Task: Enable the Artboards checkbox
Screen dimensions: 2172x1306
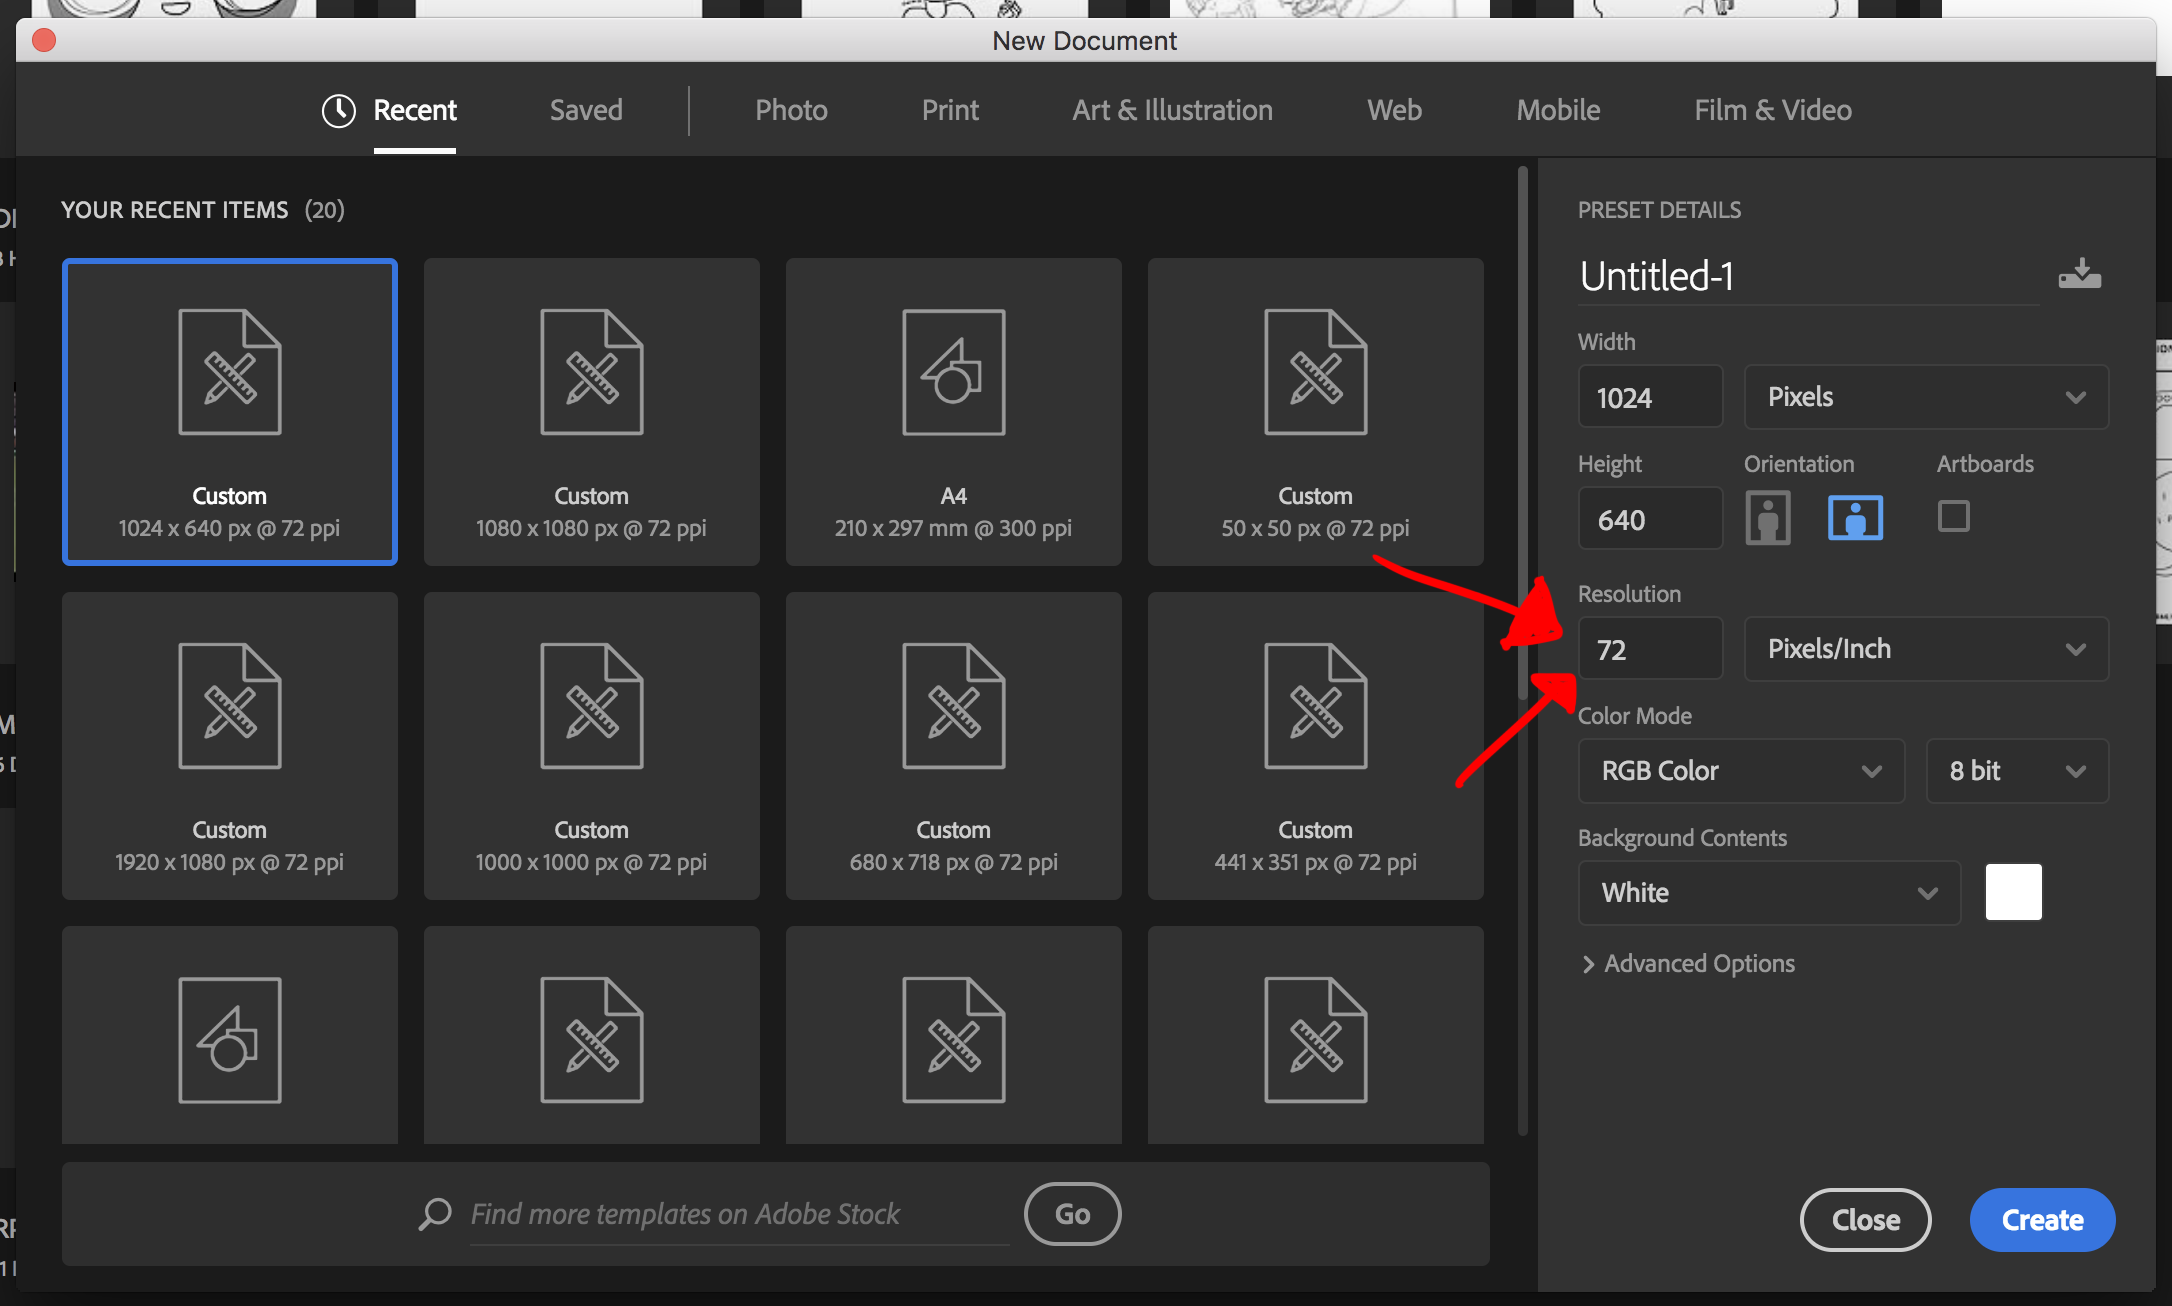Action: coord(1953,516)
